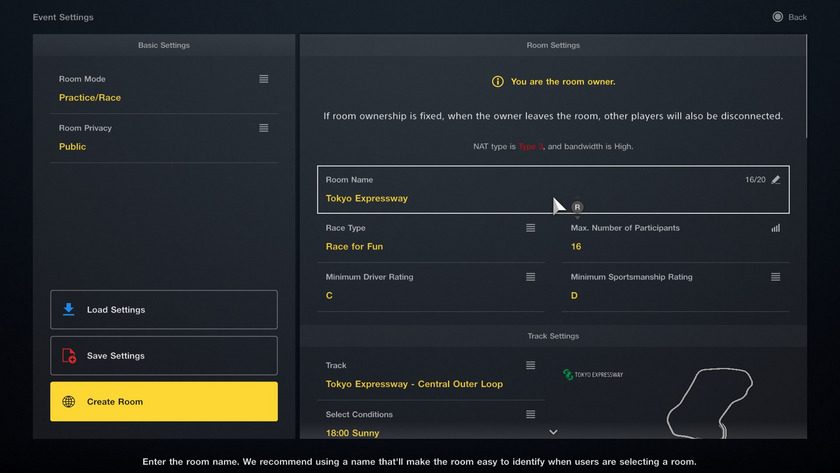Click the Track selection list icon

point(530,365)
